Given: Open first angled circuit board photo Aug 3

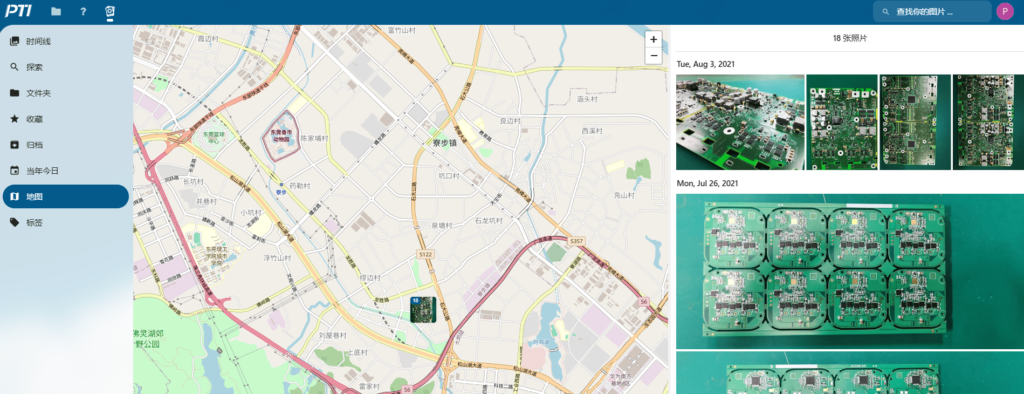Looking at the screenshot, I should tap(740, 122).
